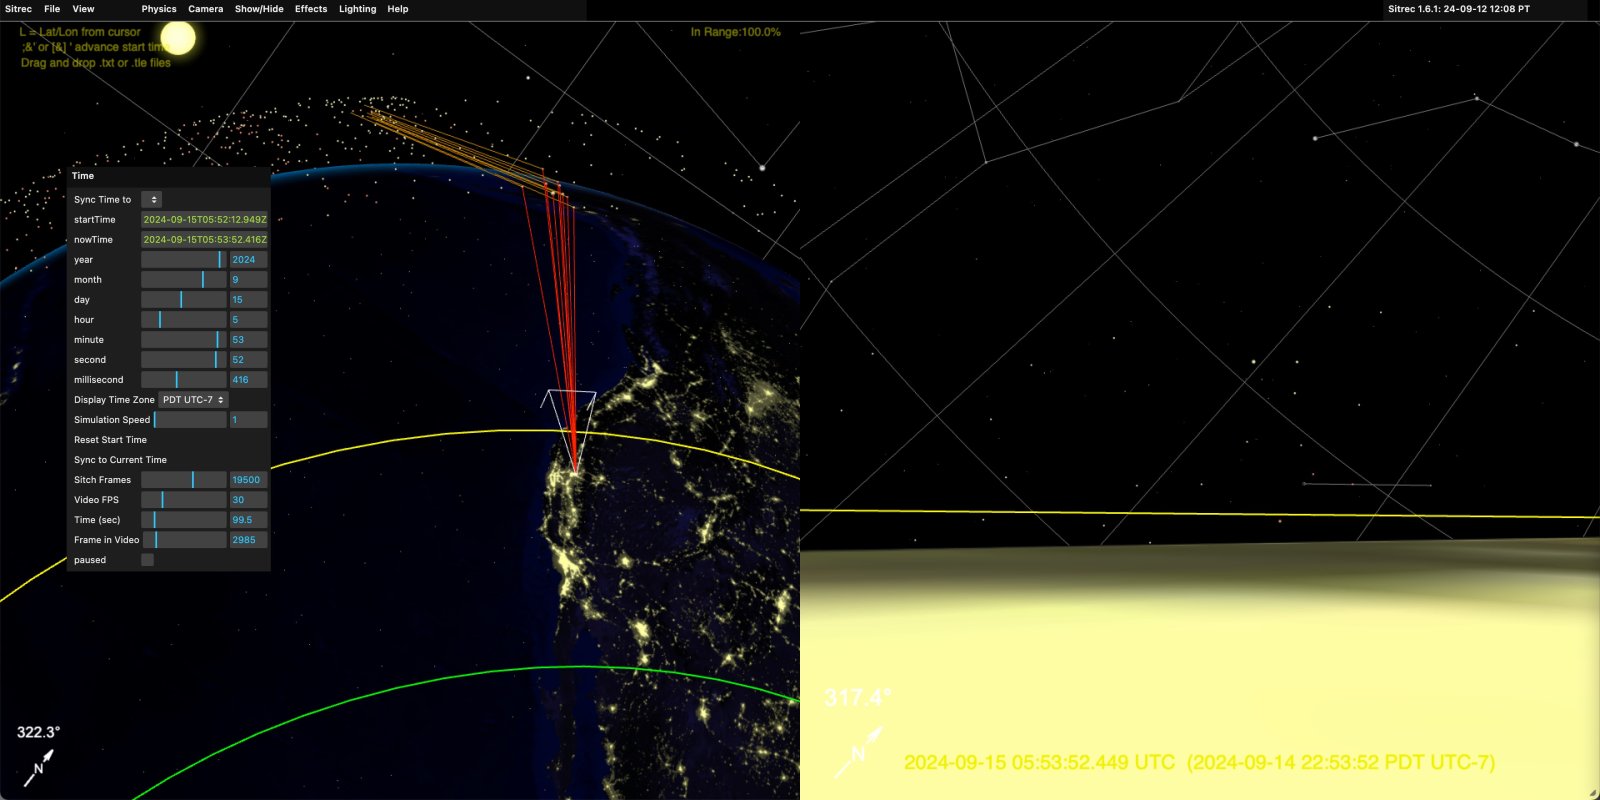
Task: Open the Camera menu
Action: click(x=206, y=9)
